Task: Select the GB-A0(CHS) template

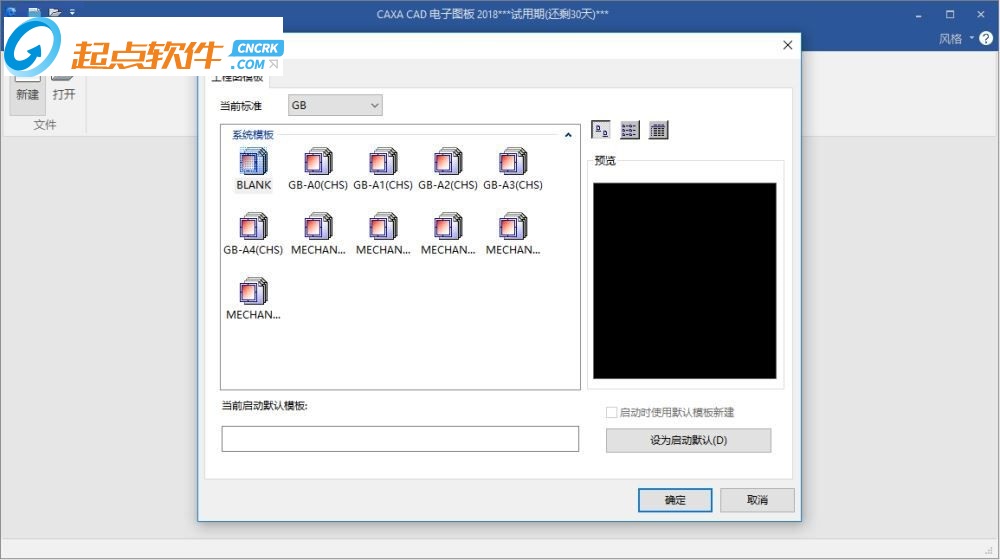Action: [318, 169]
